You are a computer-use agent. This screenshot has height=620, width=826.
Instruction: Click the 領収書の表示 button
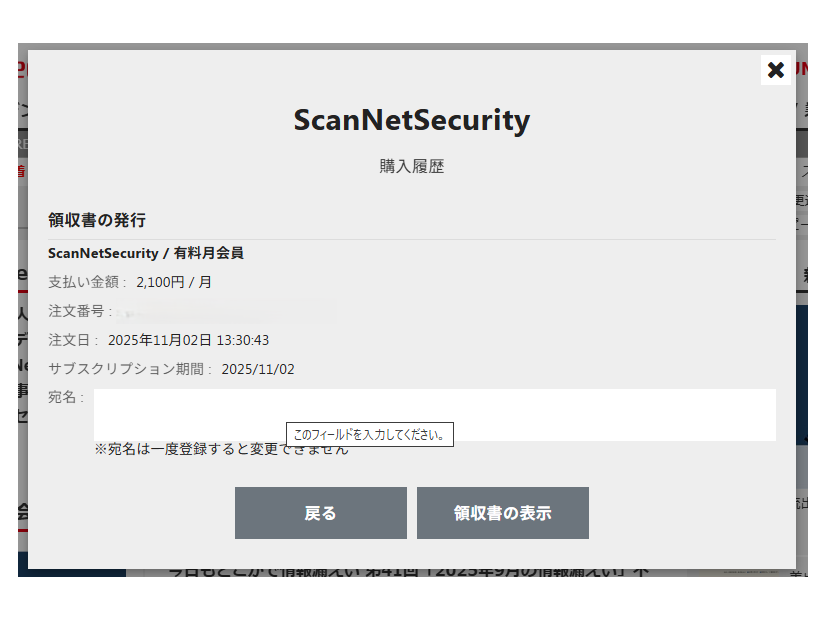503,512
